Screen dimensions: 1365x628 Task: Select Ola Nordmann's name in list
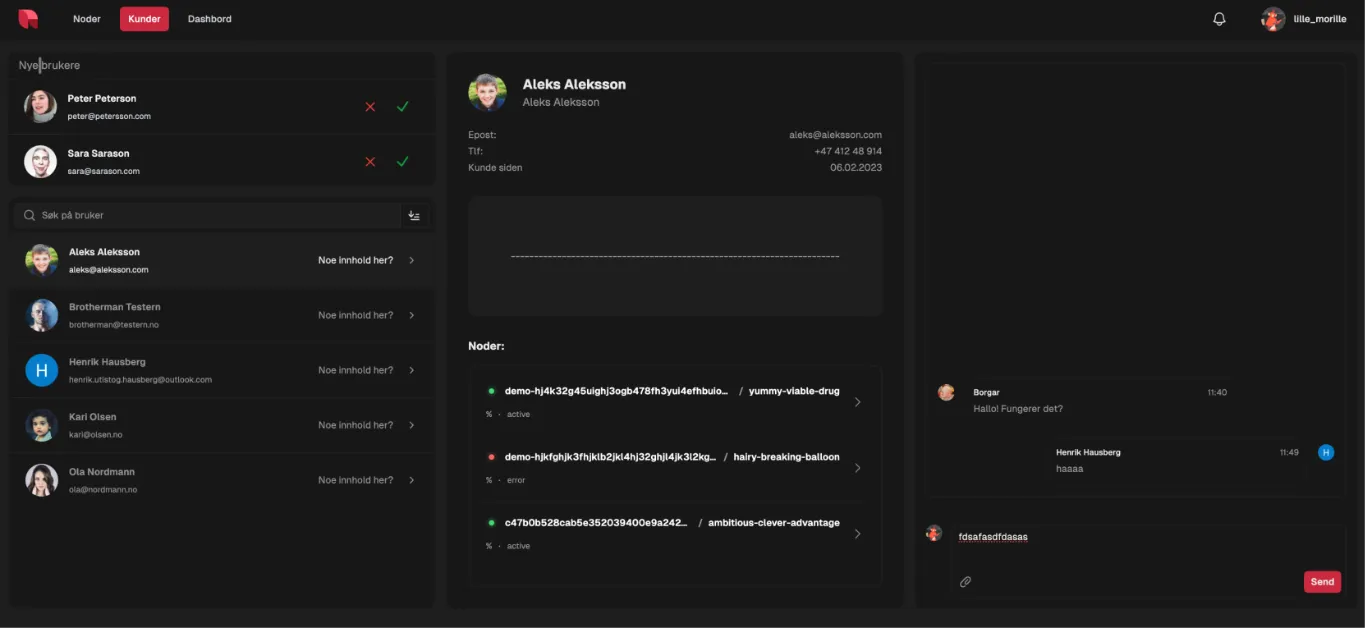tap(102, 472)
